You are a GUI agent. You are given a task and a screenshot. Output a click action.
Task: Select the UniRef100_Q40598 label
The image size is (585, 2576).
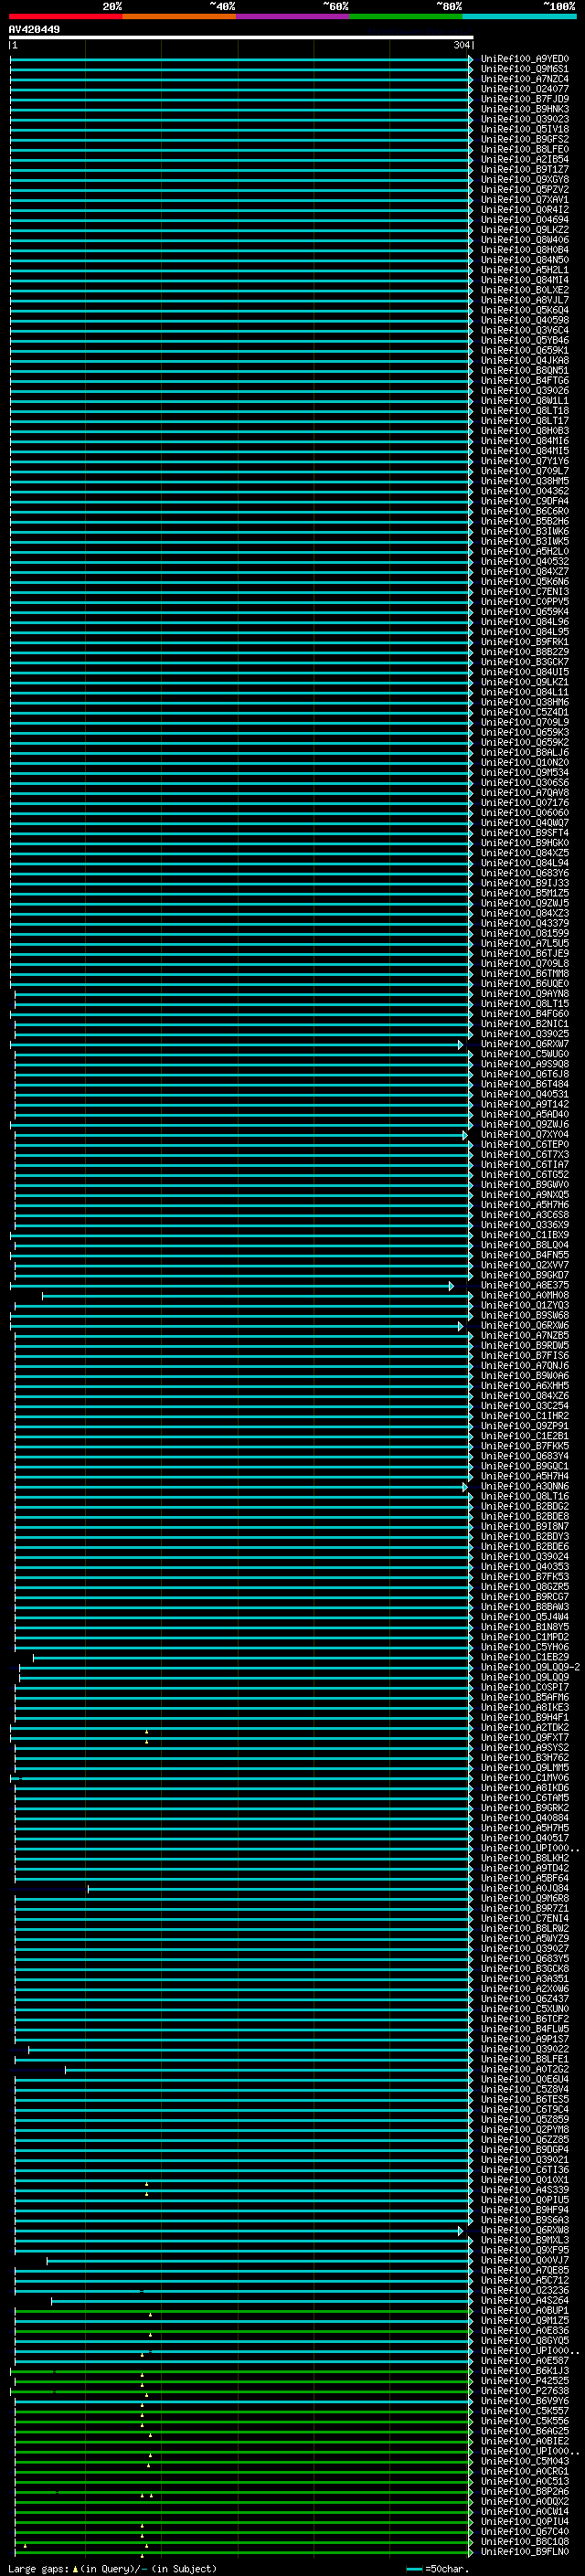point(524,320)
